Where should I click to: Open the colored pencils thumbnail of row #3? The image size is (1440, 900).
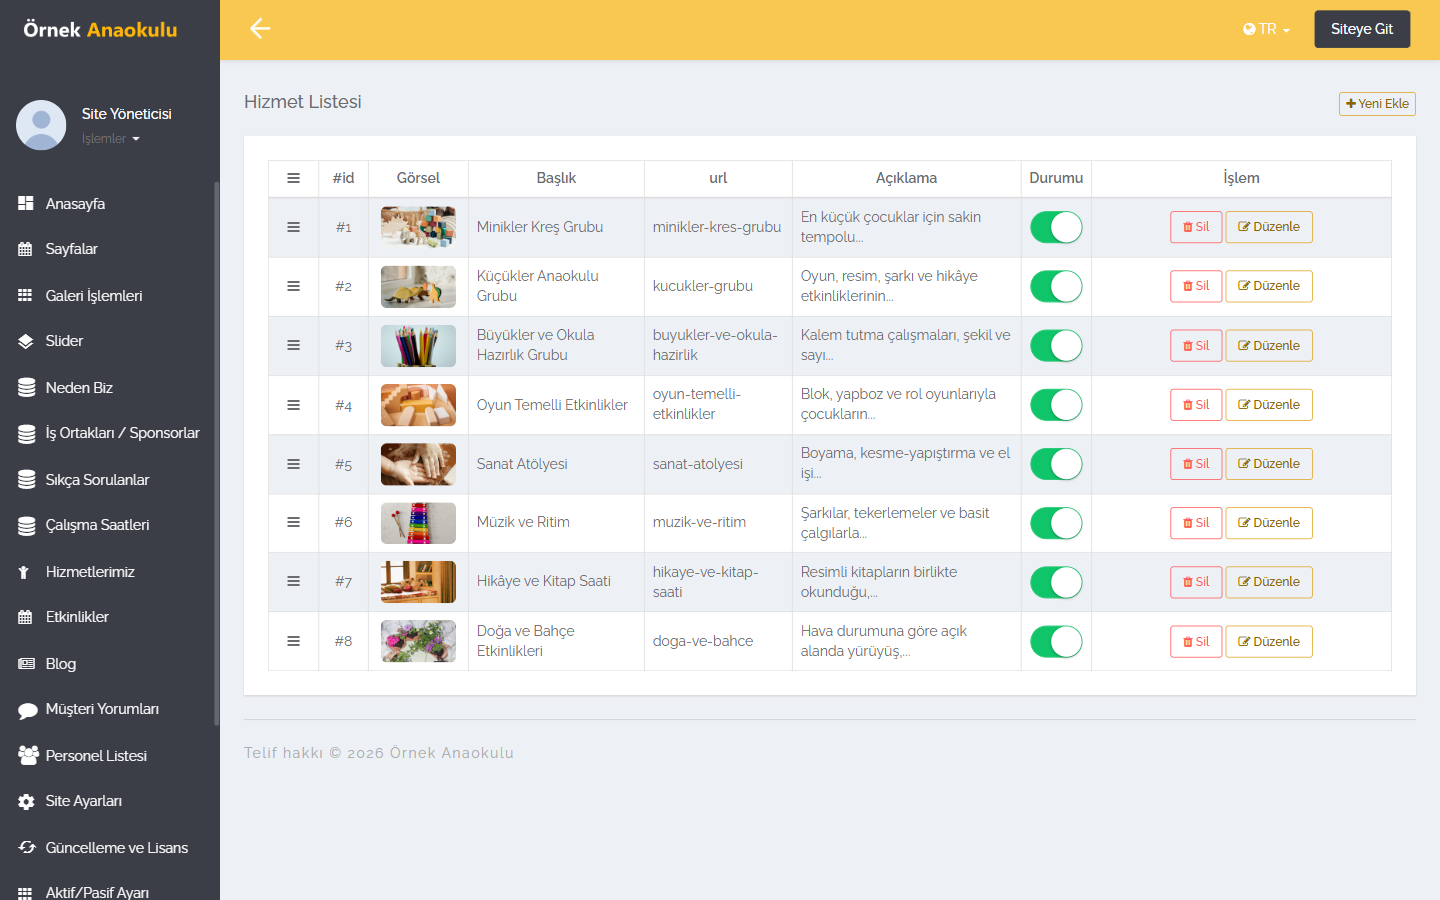pyautogui.click(x=418, y=346)
